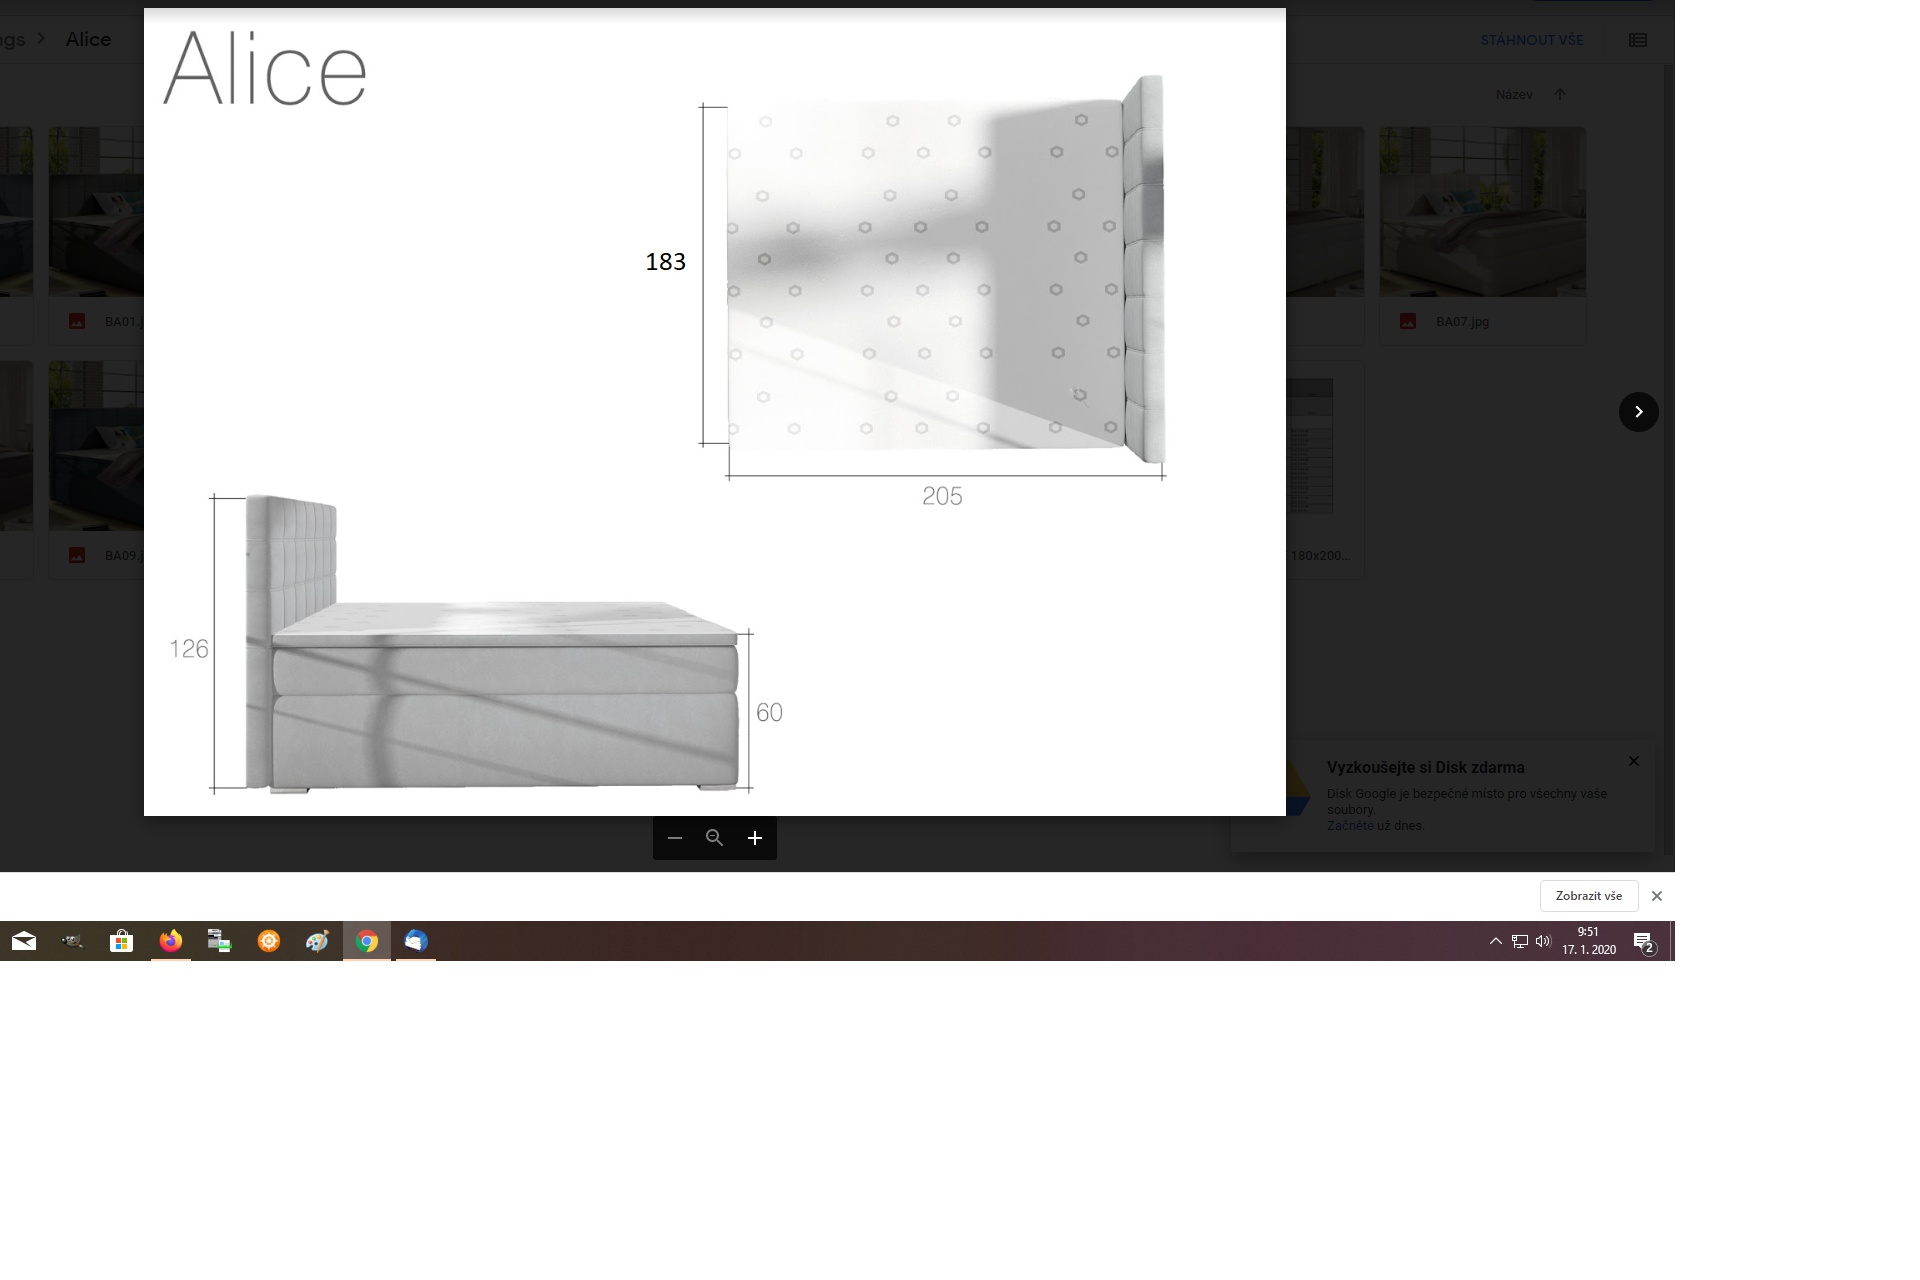
Task: Sort by Název column
Action: pyautogui.click(x=1514, y=94)
